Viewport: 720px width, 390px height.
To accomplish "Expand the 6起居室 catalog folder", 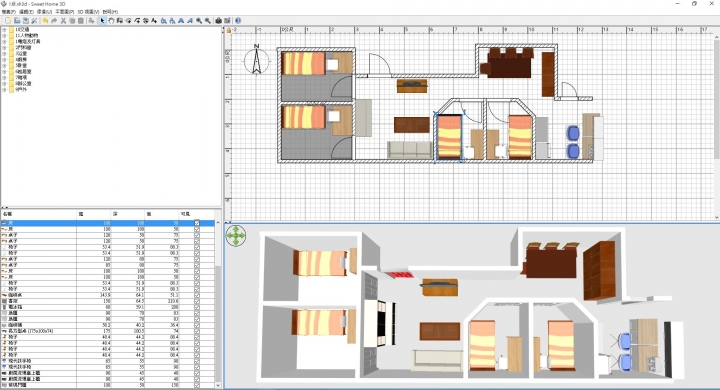I will (4, 72).
